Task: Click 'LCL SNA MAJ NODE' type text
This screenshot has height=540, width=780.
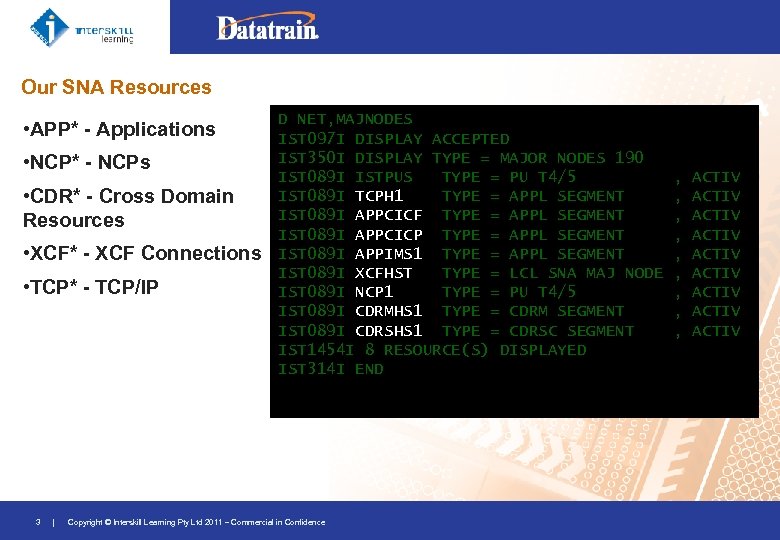Action: tap(586, 273)
